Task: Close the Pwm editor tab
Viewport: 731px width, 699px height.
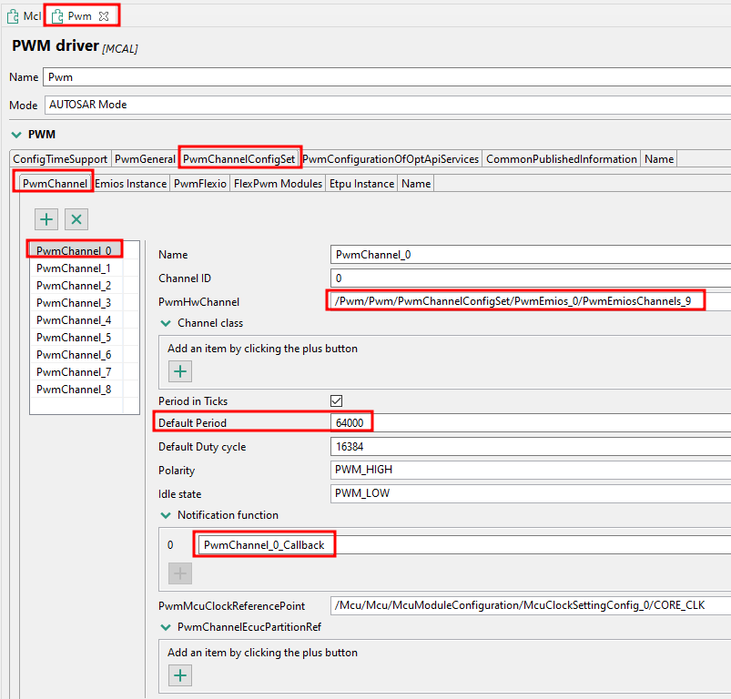Action: (104, 16)
